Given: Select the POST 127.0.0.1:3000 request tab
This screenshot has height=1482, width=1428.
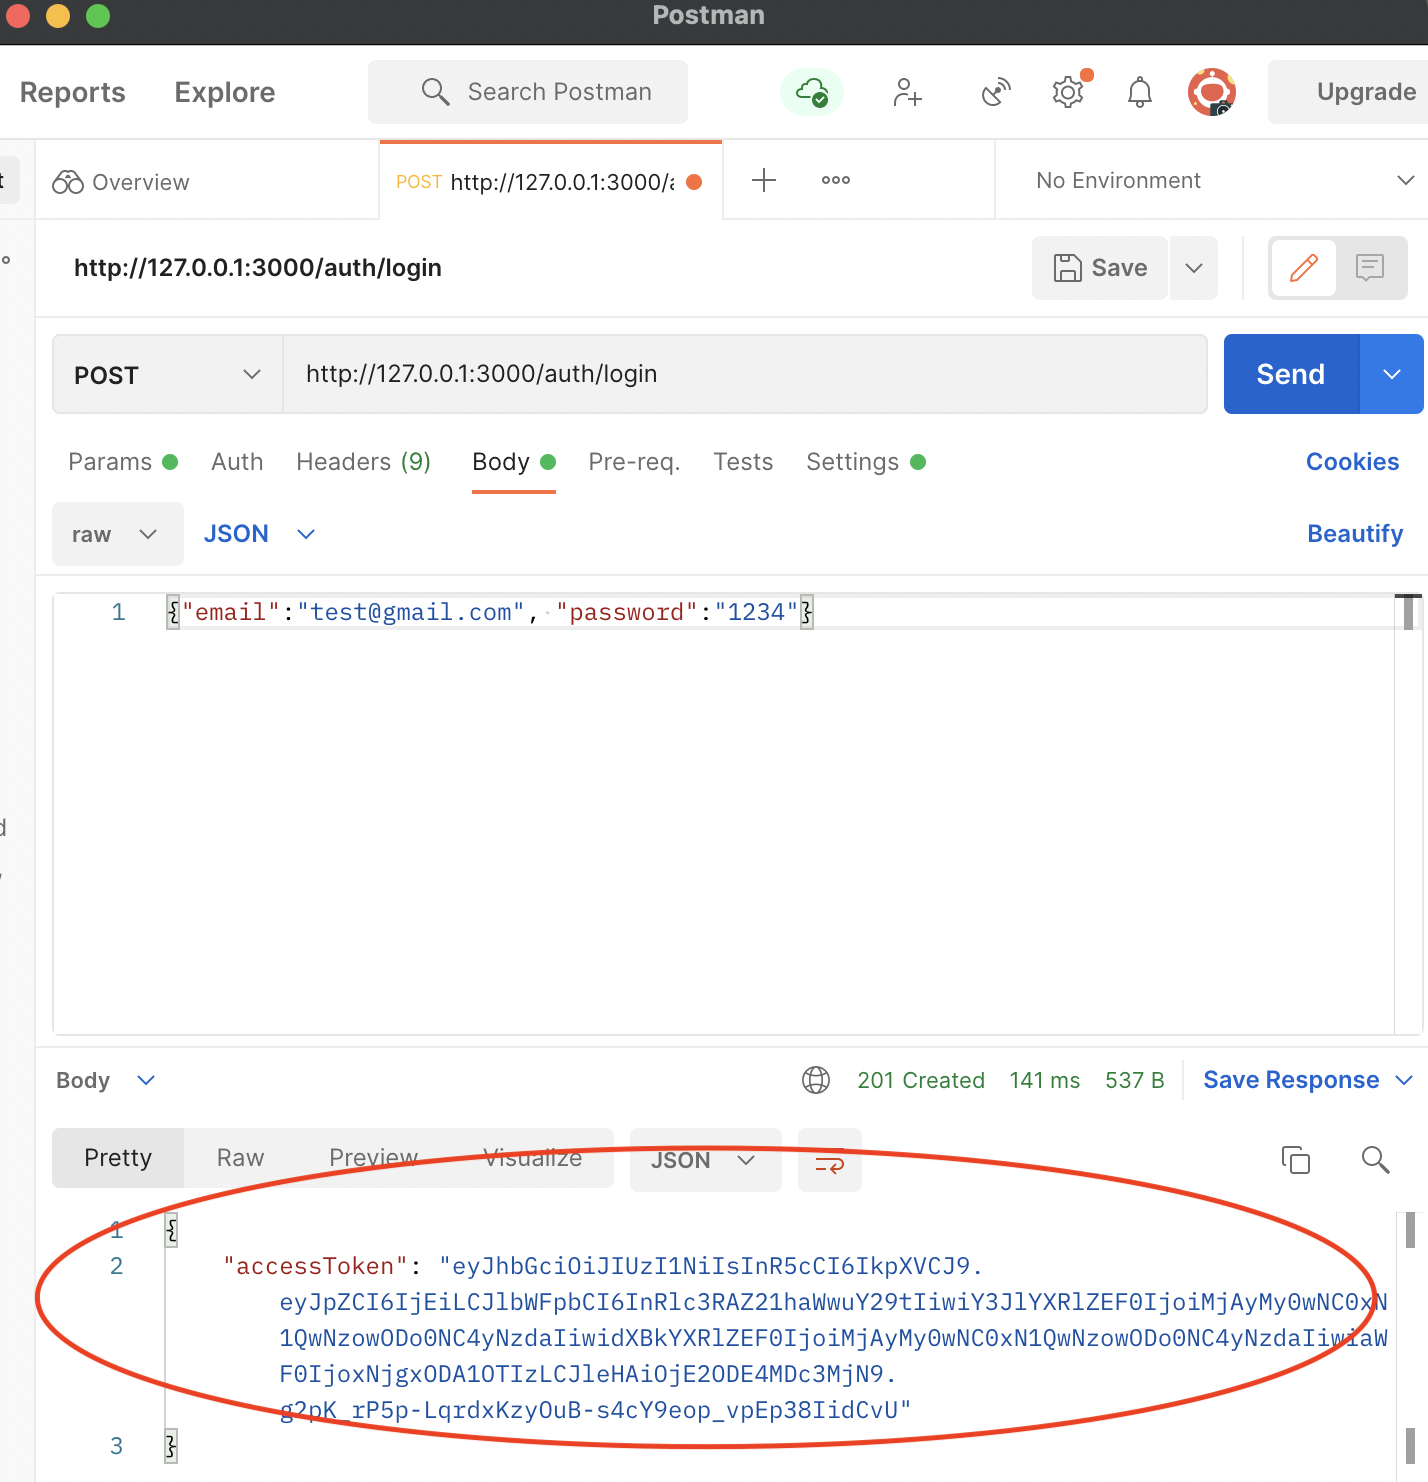Looking at the screenshot, I should pyautogui.click(x=550, y=182).
